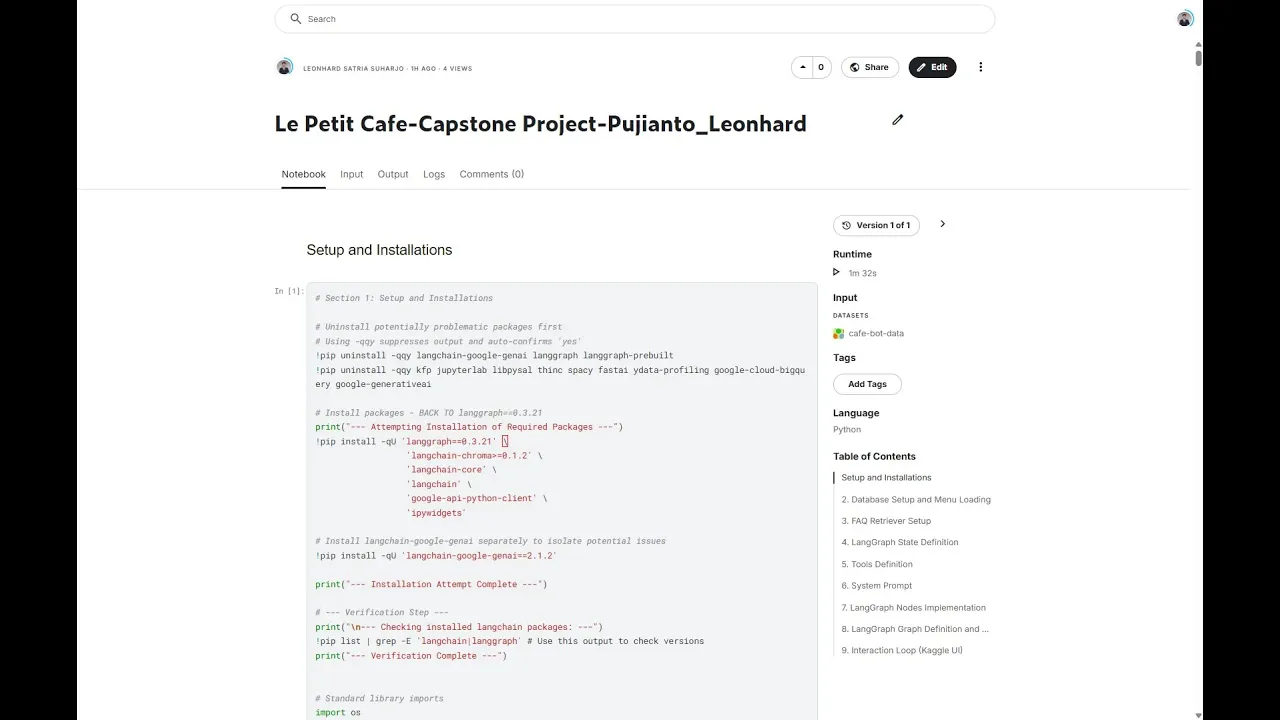
Task: Open "6. System Prompt" in Table of Contents
Action: [x=877, y=585]
